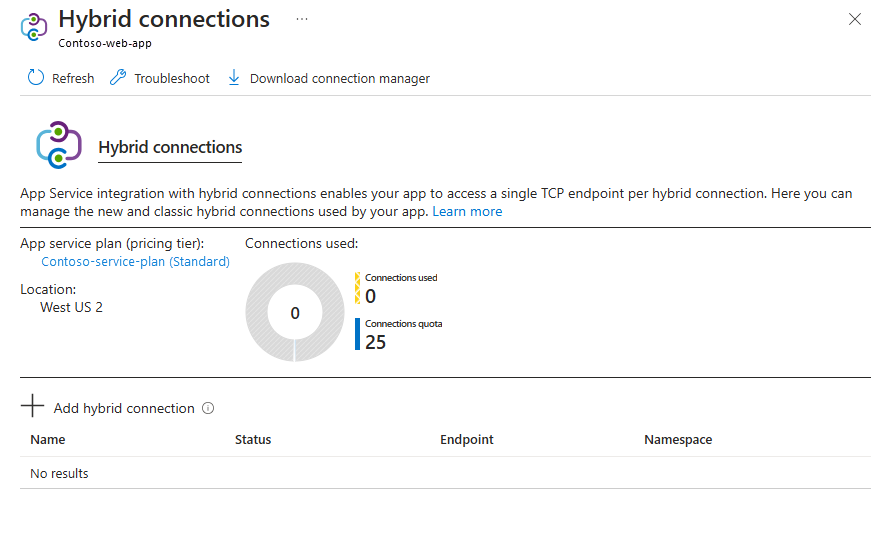Click the download arrow icon
891x540 pixels.
(x=234, y=78)
